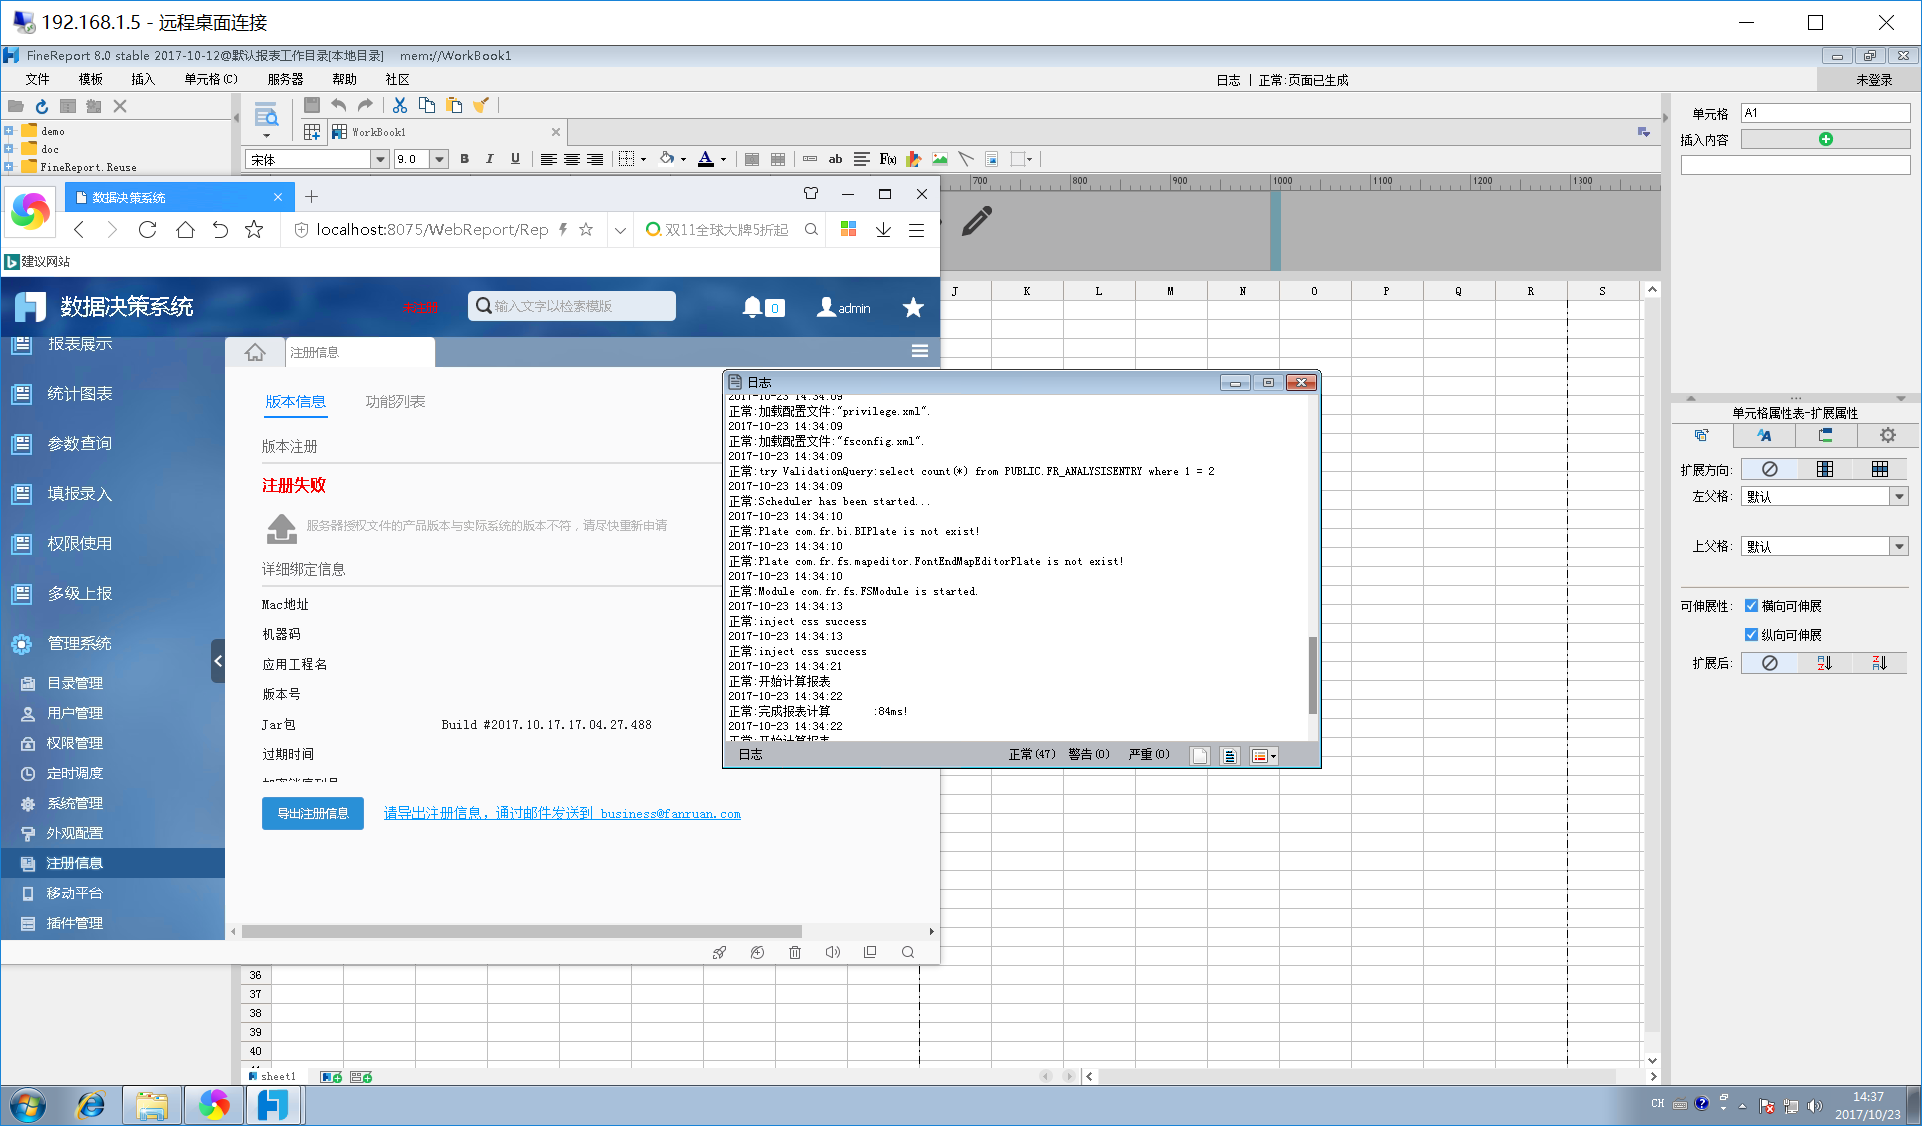1922x1126 pixels.
Task: Select no-expansion direction option
Action: [x=1769, y=469]
